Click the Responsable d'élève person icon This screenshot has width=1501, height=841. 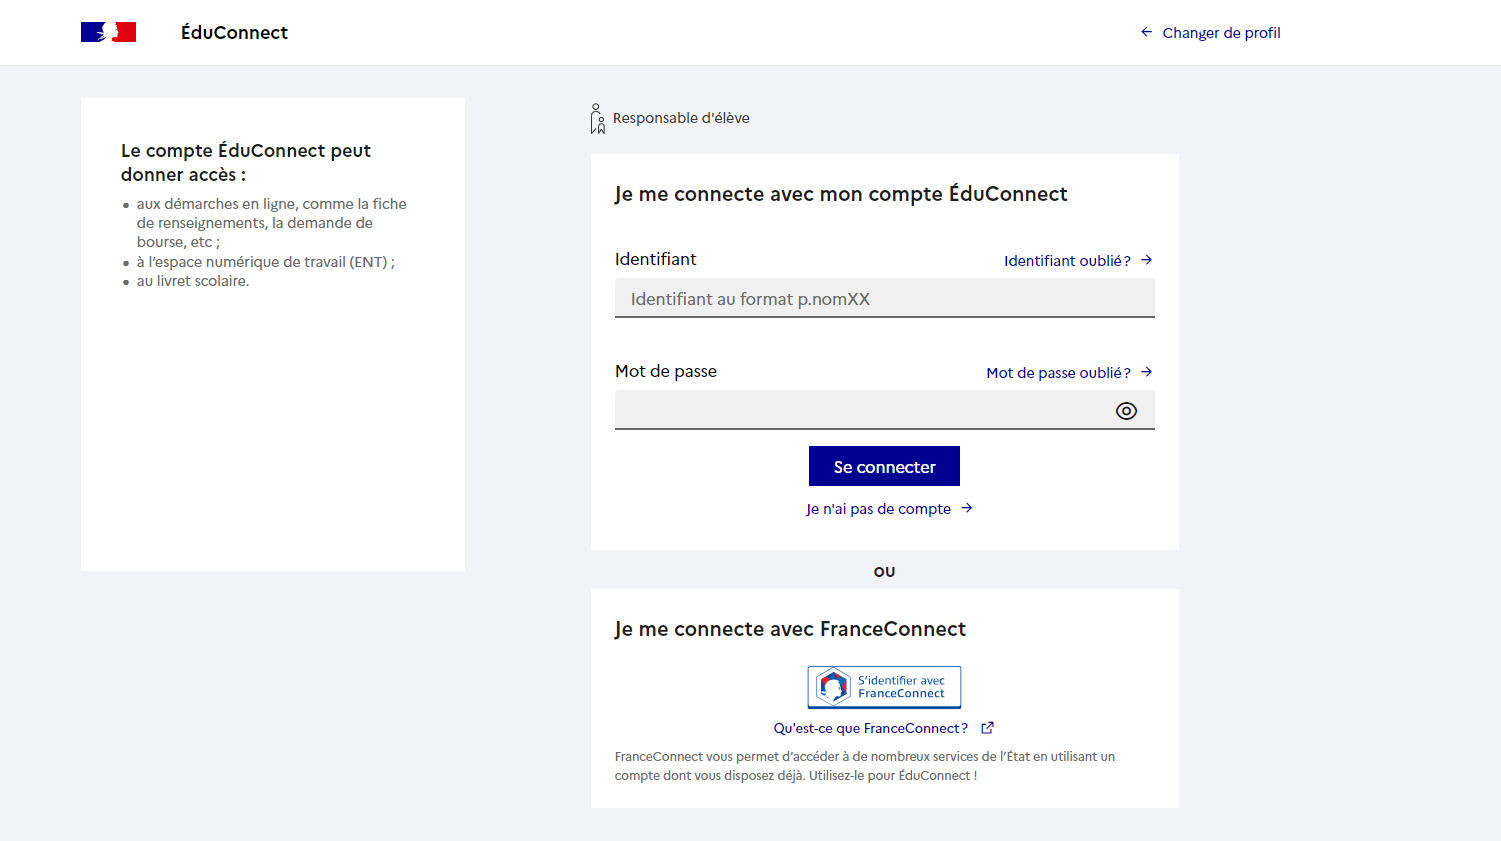tap(597, 119)
